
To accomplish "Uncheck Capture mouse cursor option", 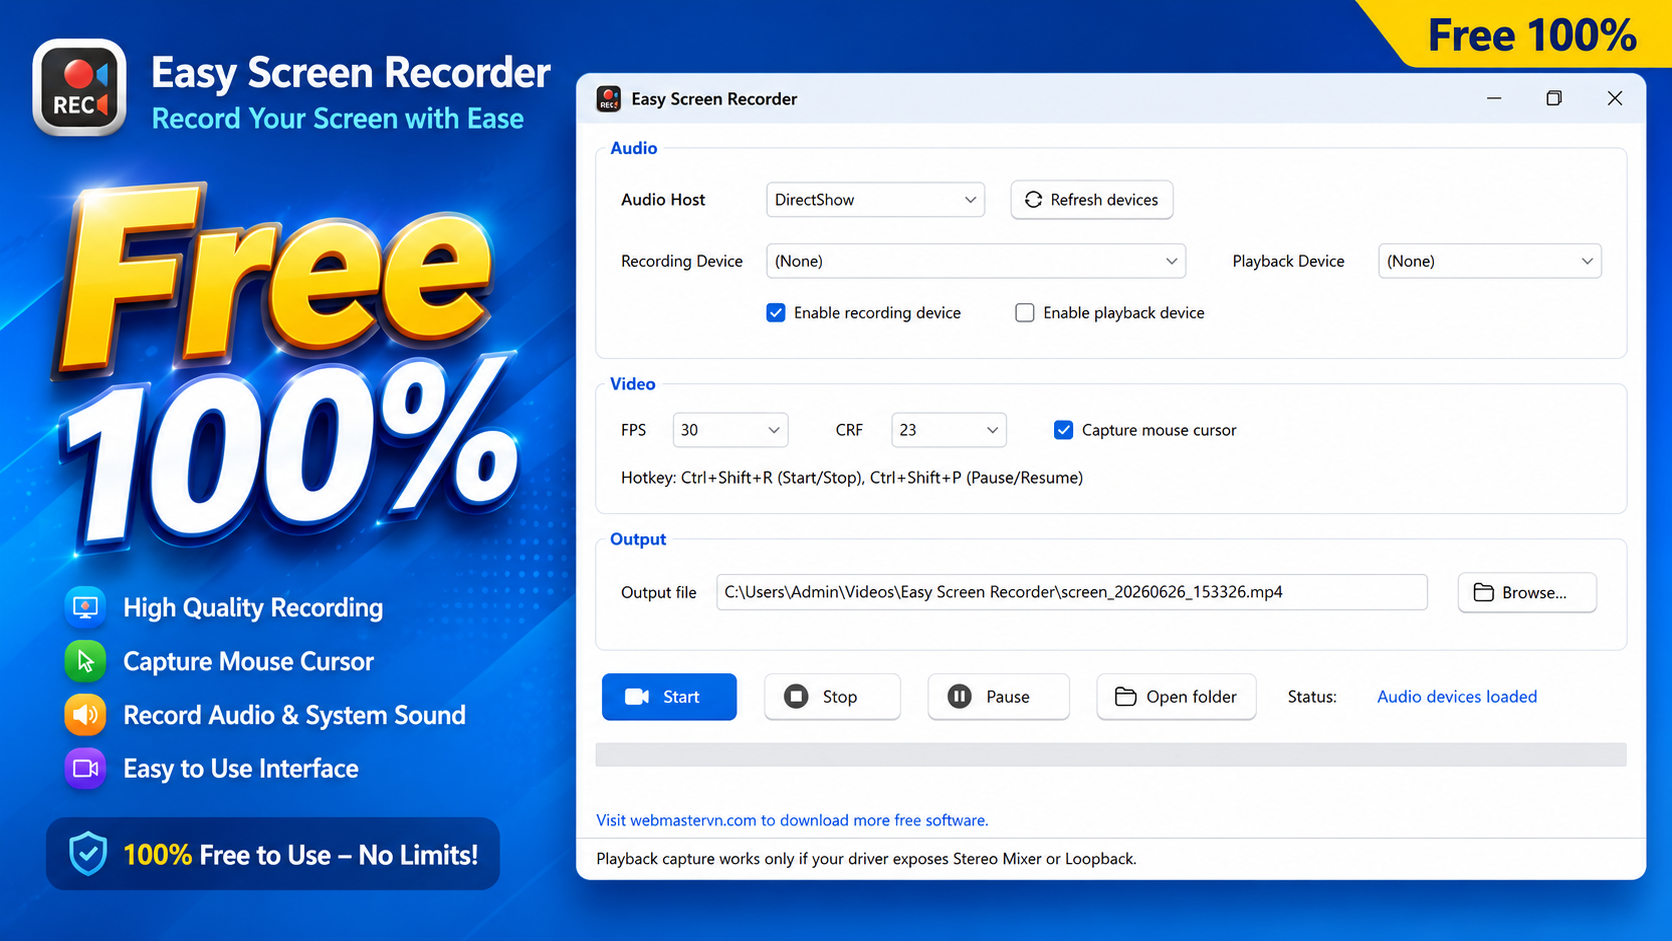I will 1063,430.
